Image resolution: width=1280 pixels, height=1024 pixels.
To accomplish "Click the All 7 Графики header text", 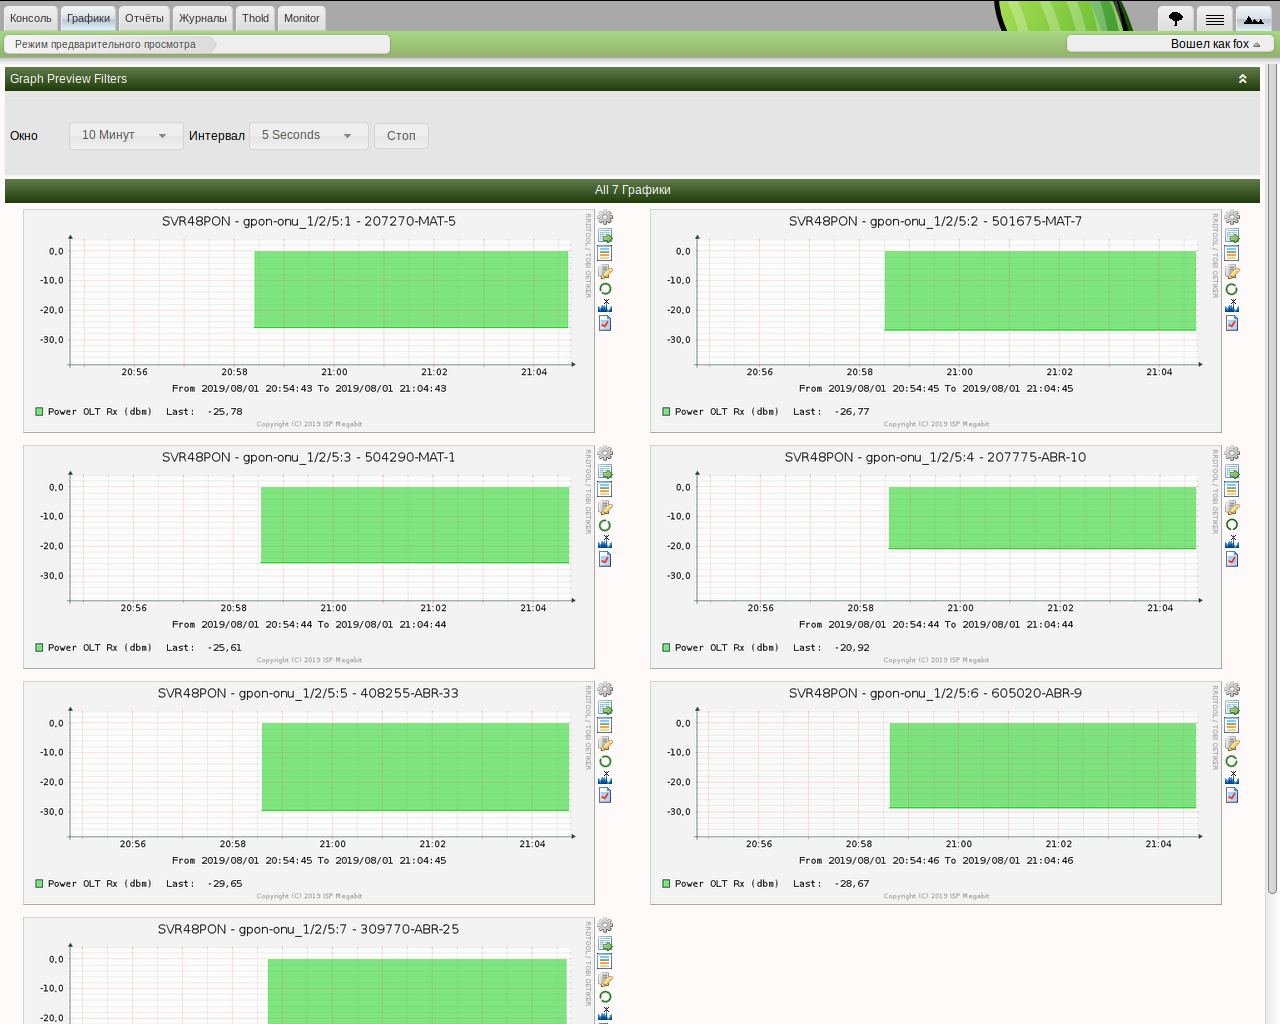I will 632,190.
